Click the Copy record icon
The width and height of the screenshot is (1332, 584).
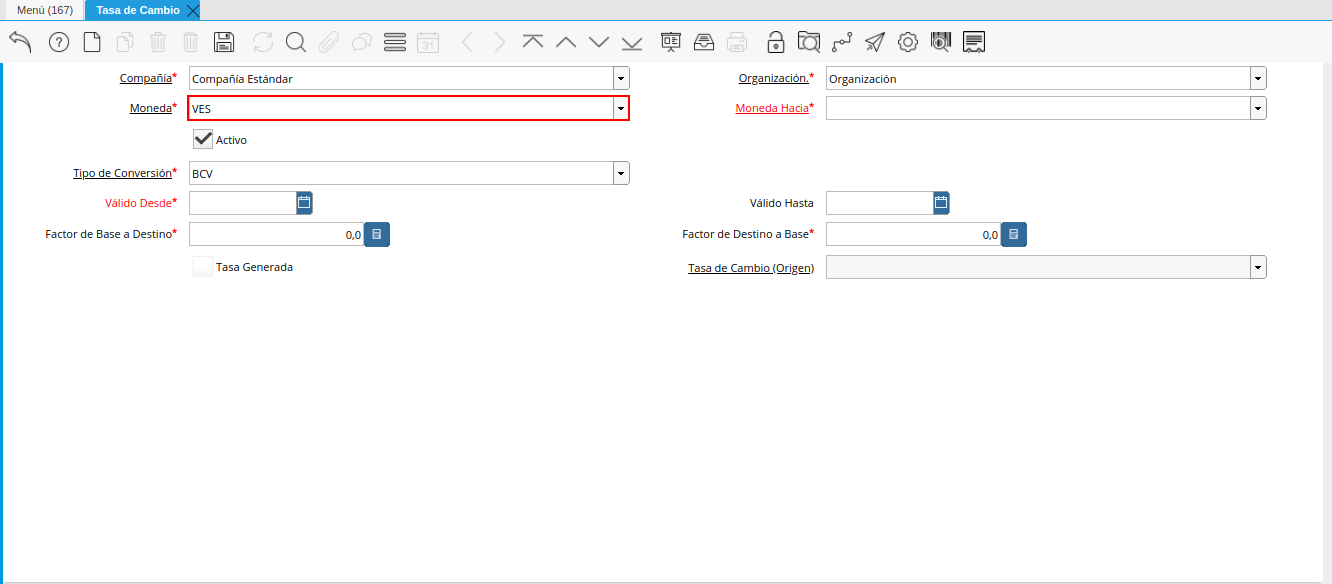coord(125,42)
